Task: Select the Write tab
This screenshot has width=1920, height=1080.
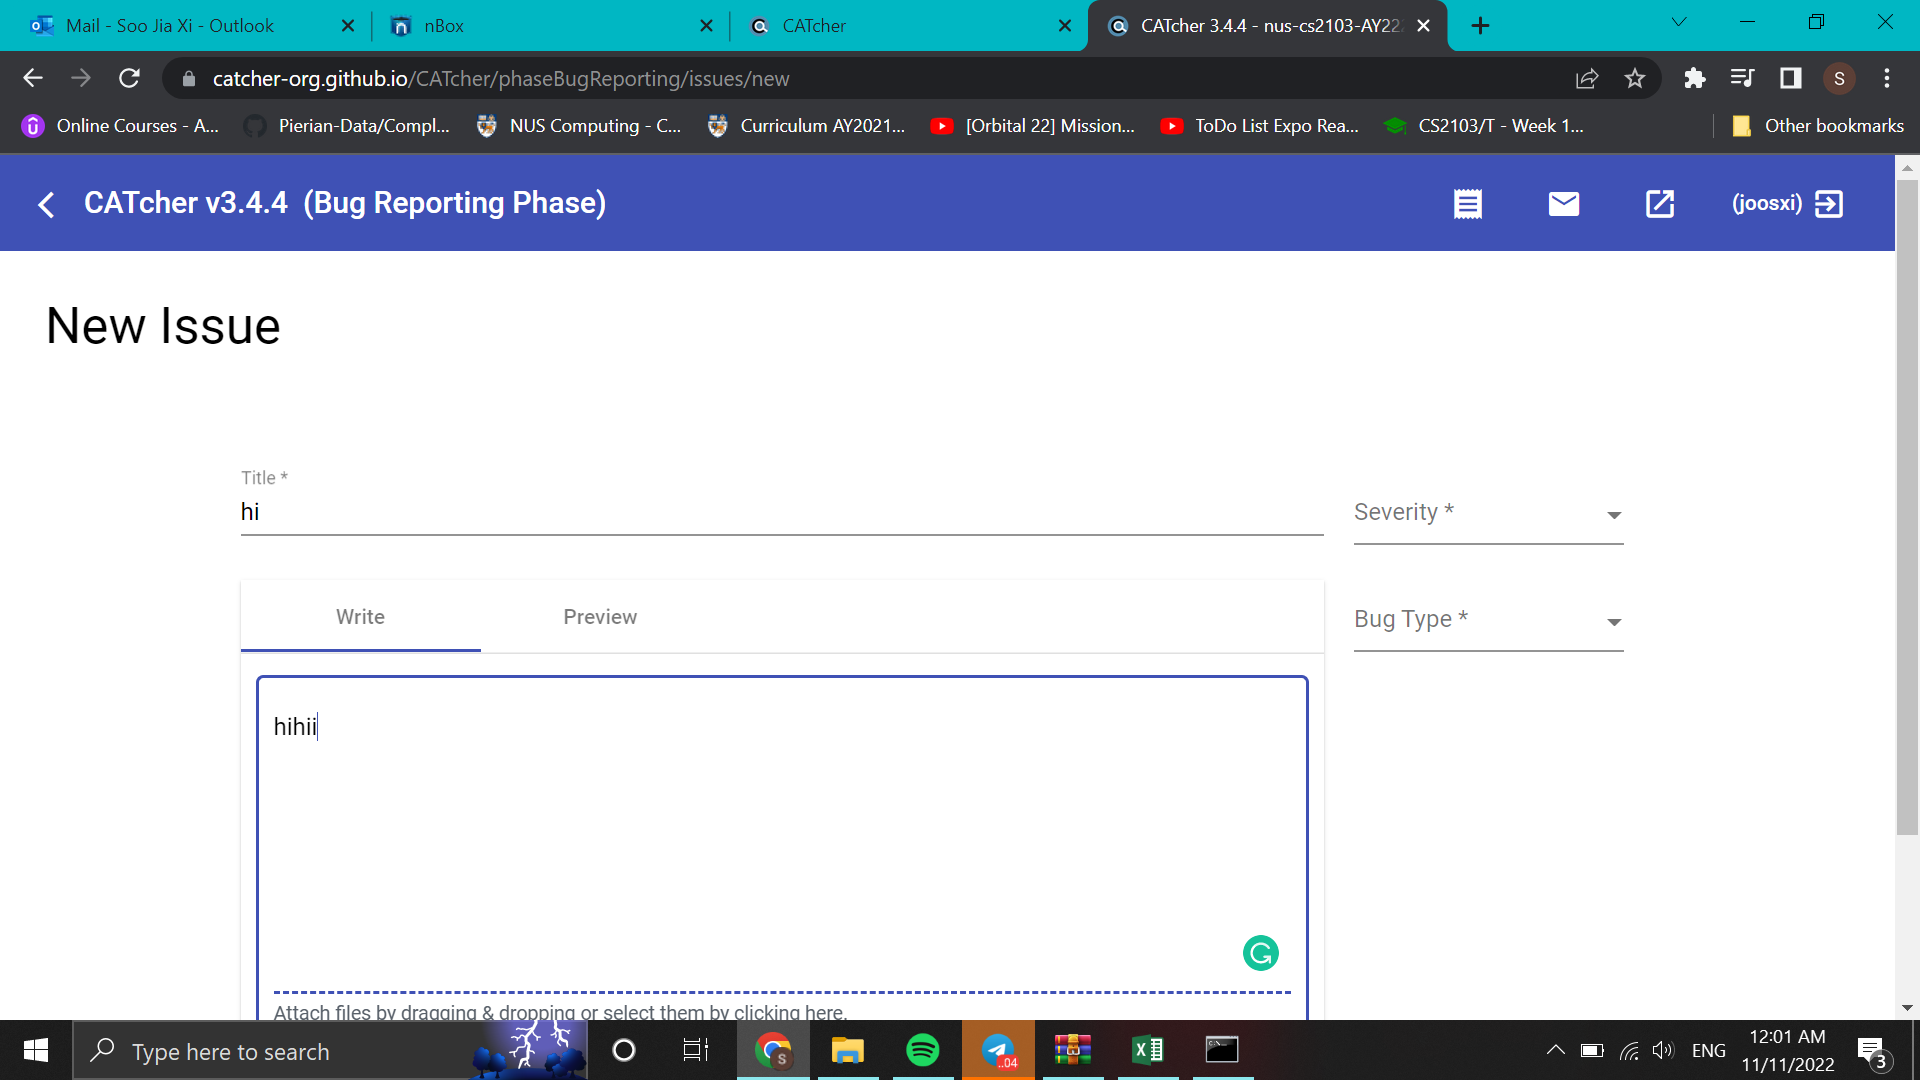Action: (x=360, y=617)
